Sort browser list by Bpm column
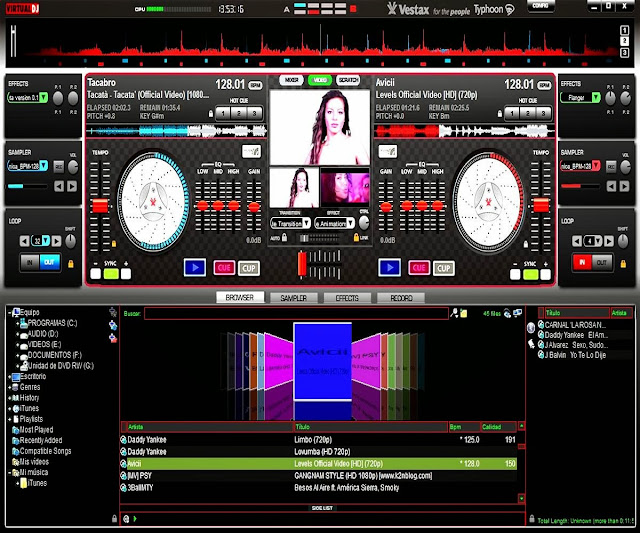 pos(464,427)
